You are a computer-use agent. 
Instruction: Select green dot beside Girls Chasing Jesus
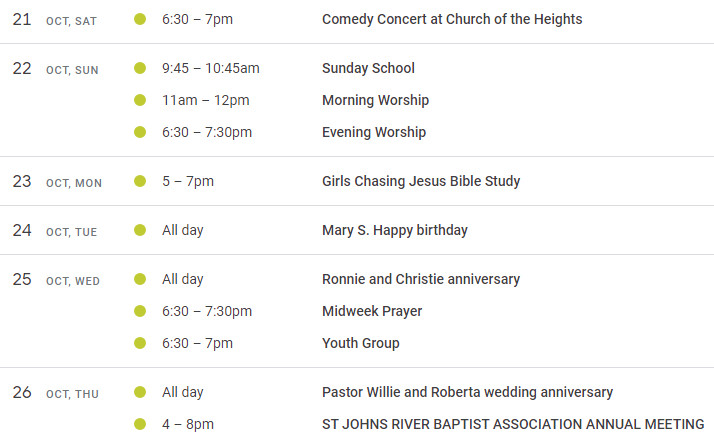[x=140, y=181]
